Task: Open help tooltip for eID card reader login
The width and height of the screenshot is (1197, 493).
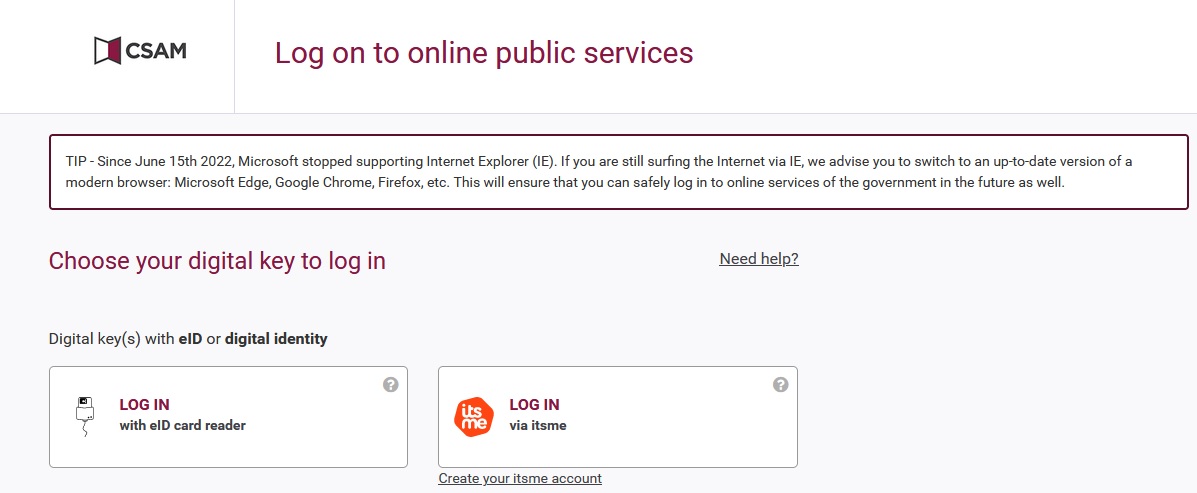Action: (x=391, y=384)
